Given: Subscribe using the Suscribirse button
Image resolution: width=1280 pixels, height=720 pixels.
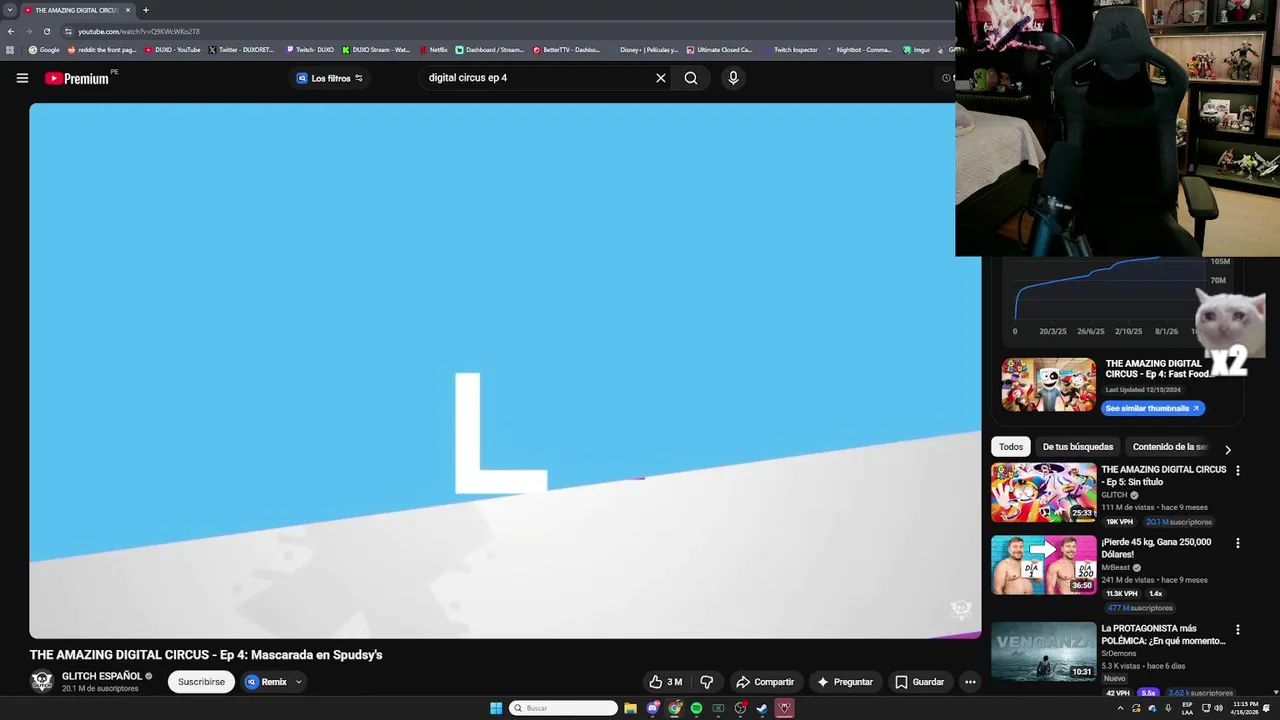Looking at the screenshot, I should coord(201,682).
